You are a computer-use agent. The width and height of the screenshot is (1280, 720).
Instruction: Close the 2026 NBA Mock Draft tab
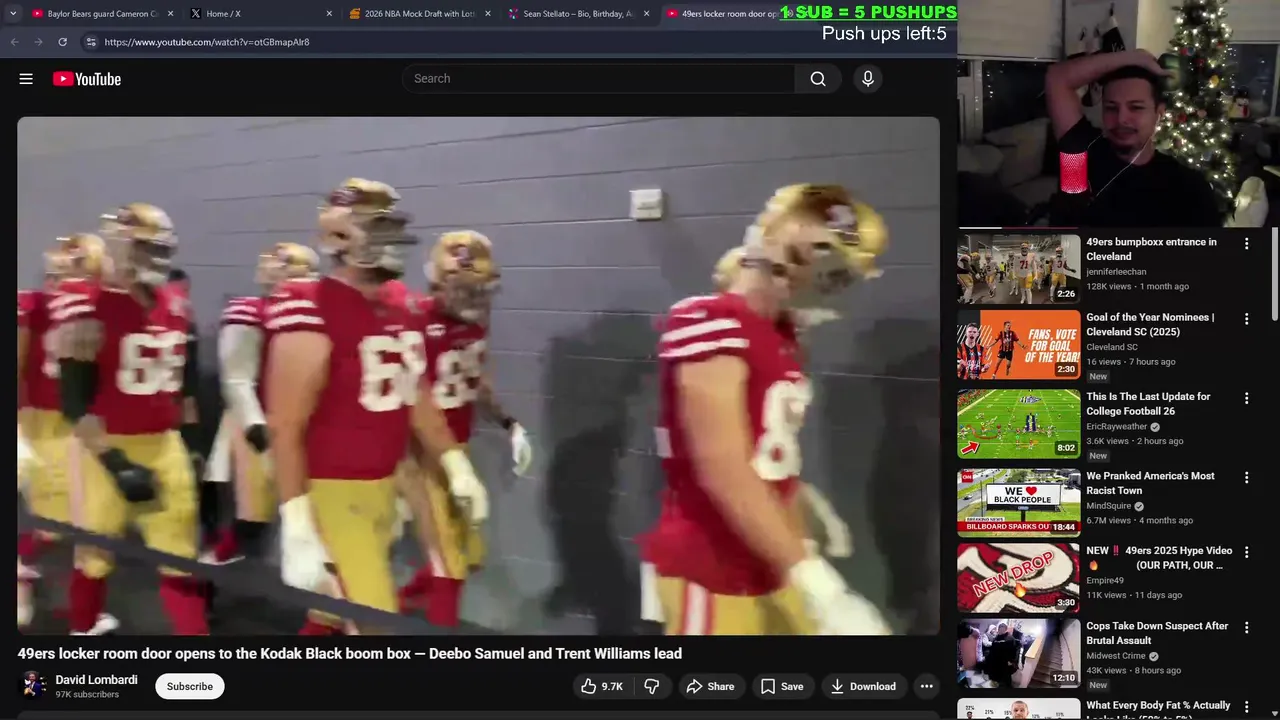(x=488, y=14)
